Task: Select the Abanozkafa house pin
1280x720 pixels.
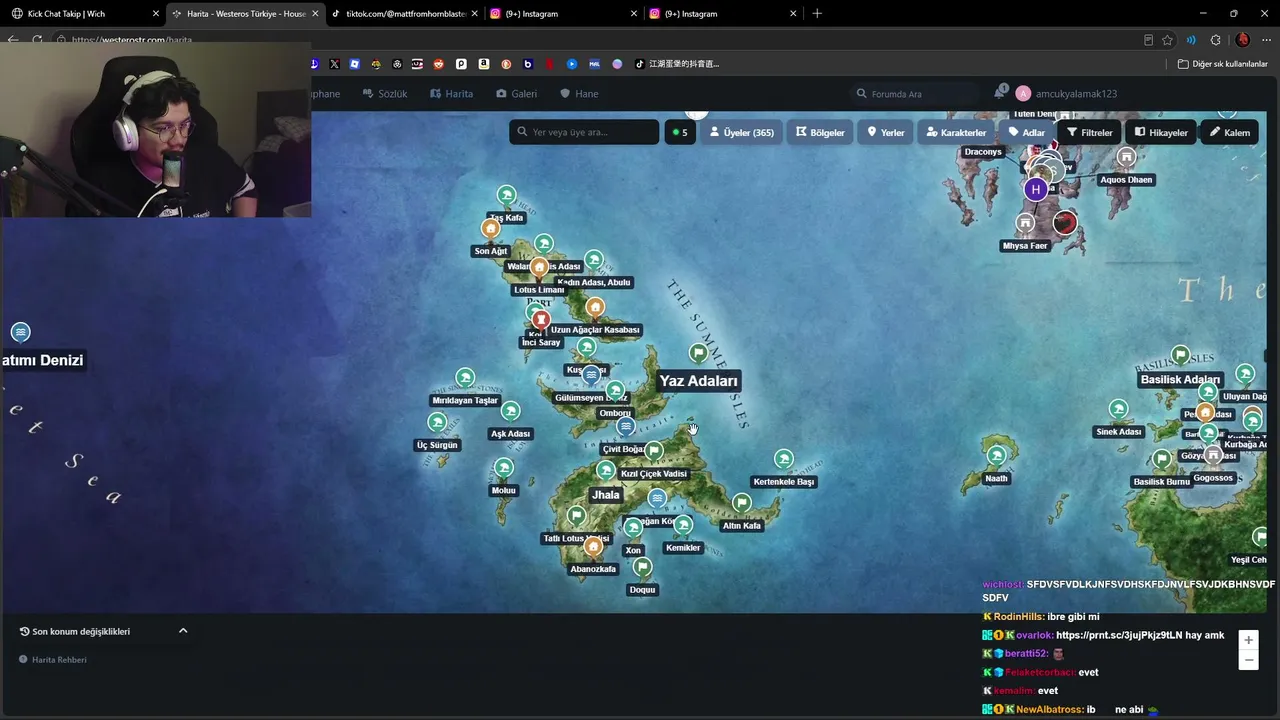Action: pos(594,547)
